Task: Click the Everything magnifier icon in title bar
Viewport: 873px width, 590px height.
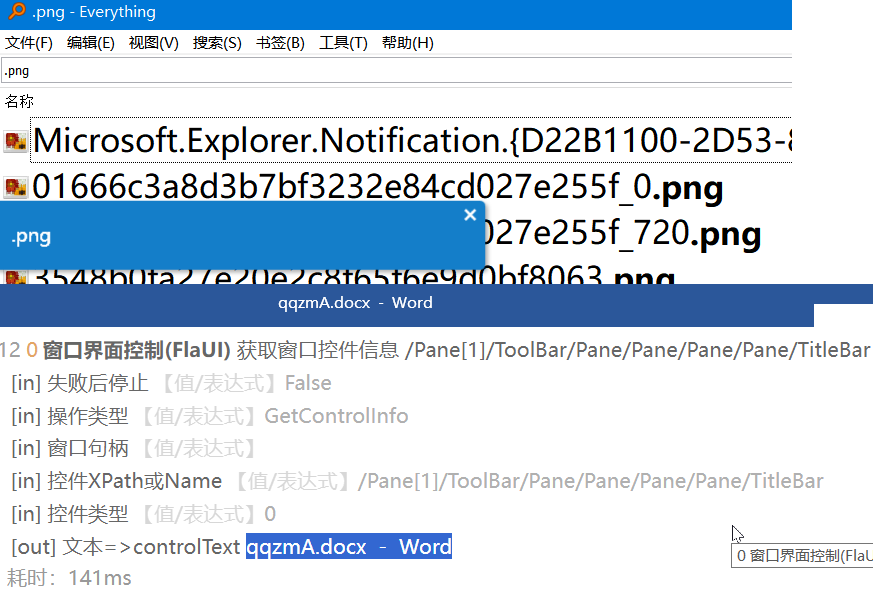Action: click(x=17, y=11)
